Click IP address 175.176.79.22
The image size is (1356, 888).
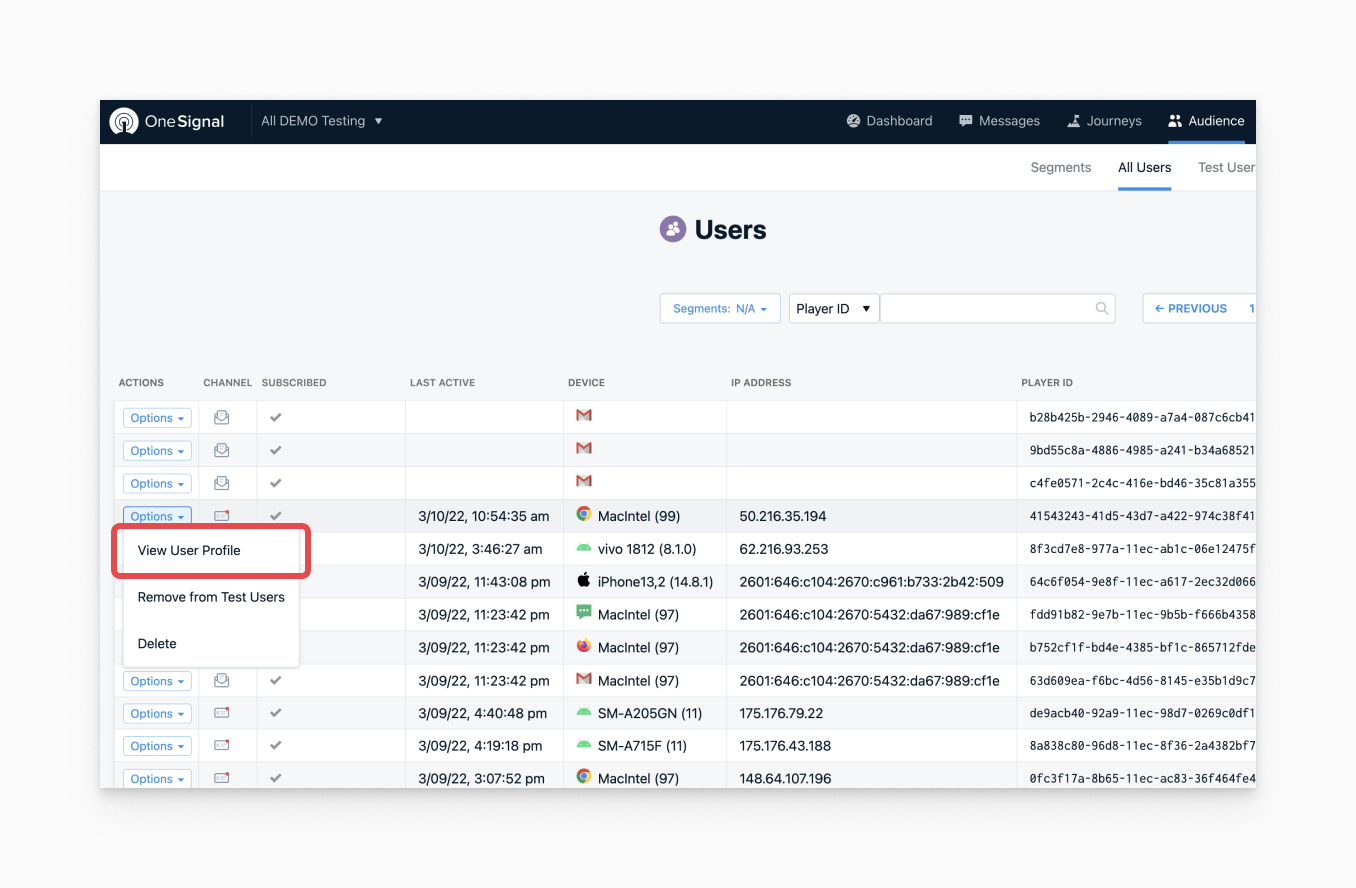click(781, 714)
